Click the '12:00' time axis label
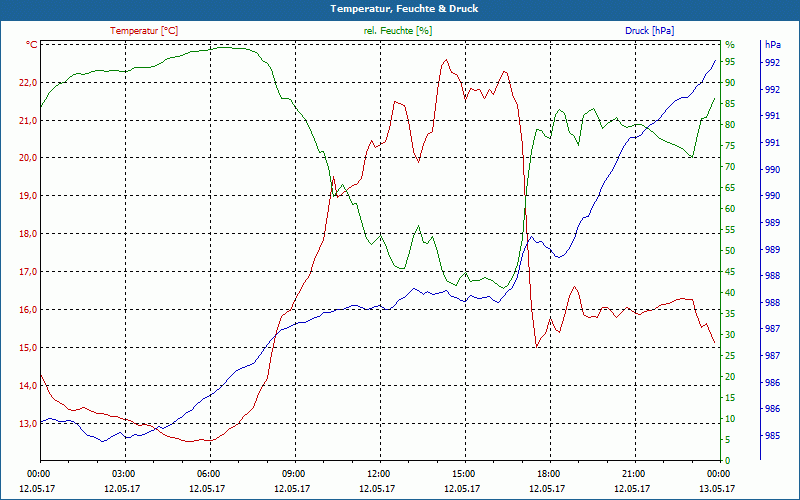This screenshot has width=800, height=500. (378, 474)
